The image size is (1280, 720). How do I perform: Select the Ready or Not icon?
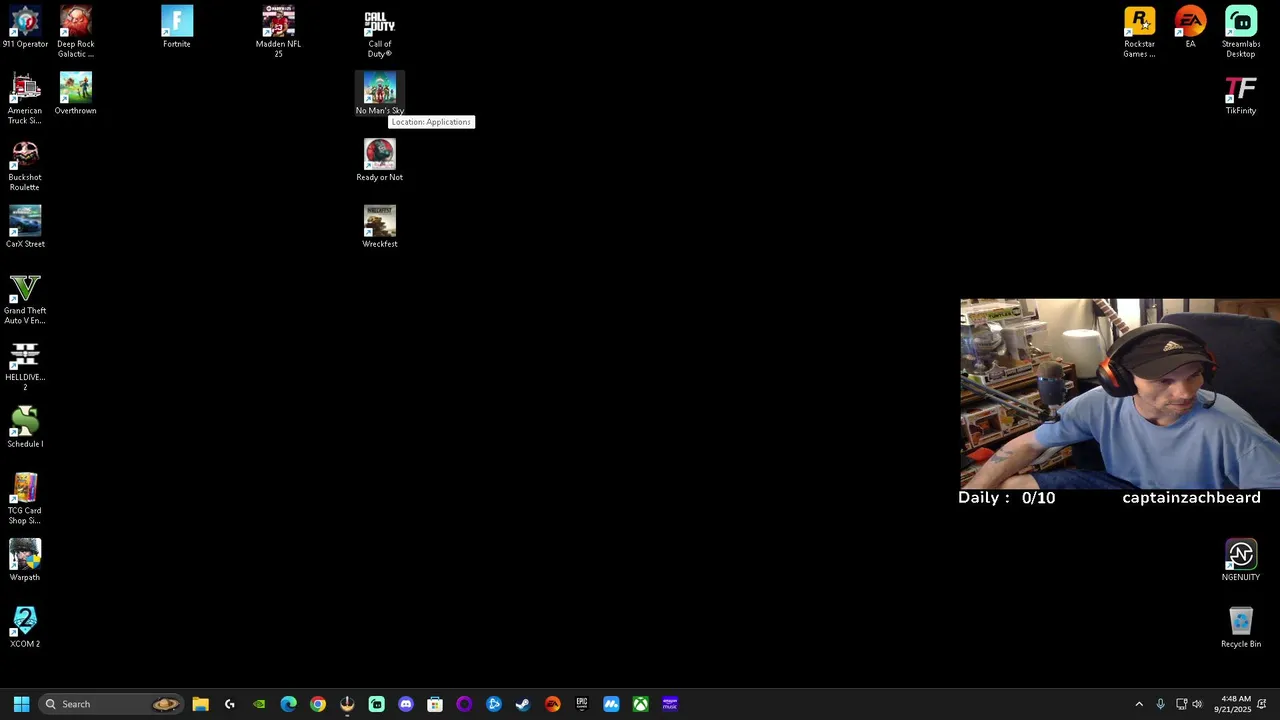(380, 160)
